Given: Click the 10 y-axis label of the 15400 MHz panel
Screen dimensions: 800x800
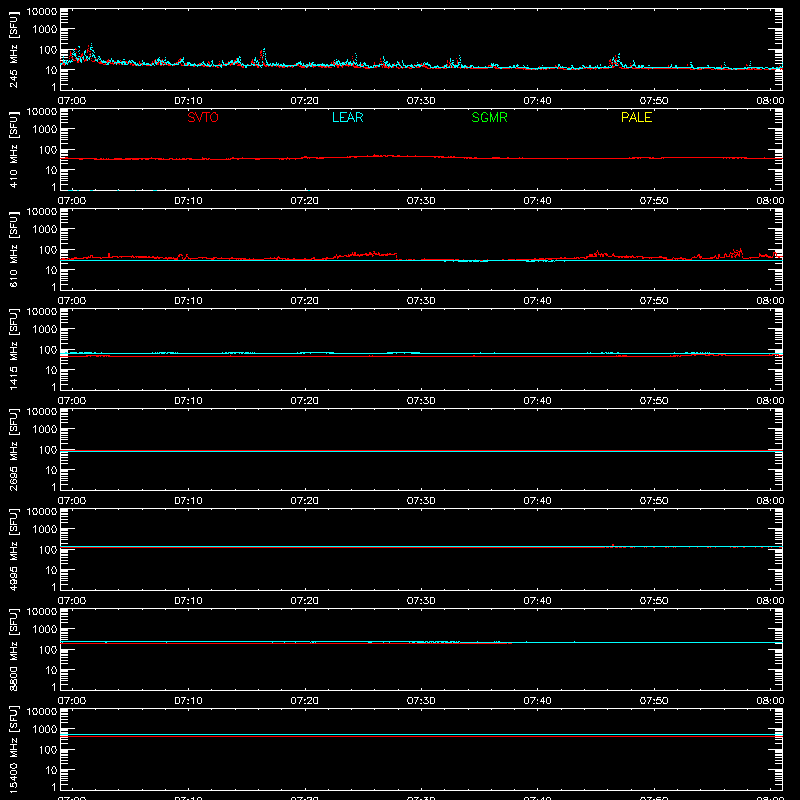Looking at the screenshot, I should [52, 770].
